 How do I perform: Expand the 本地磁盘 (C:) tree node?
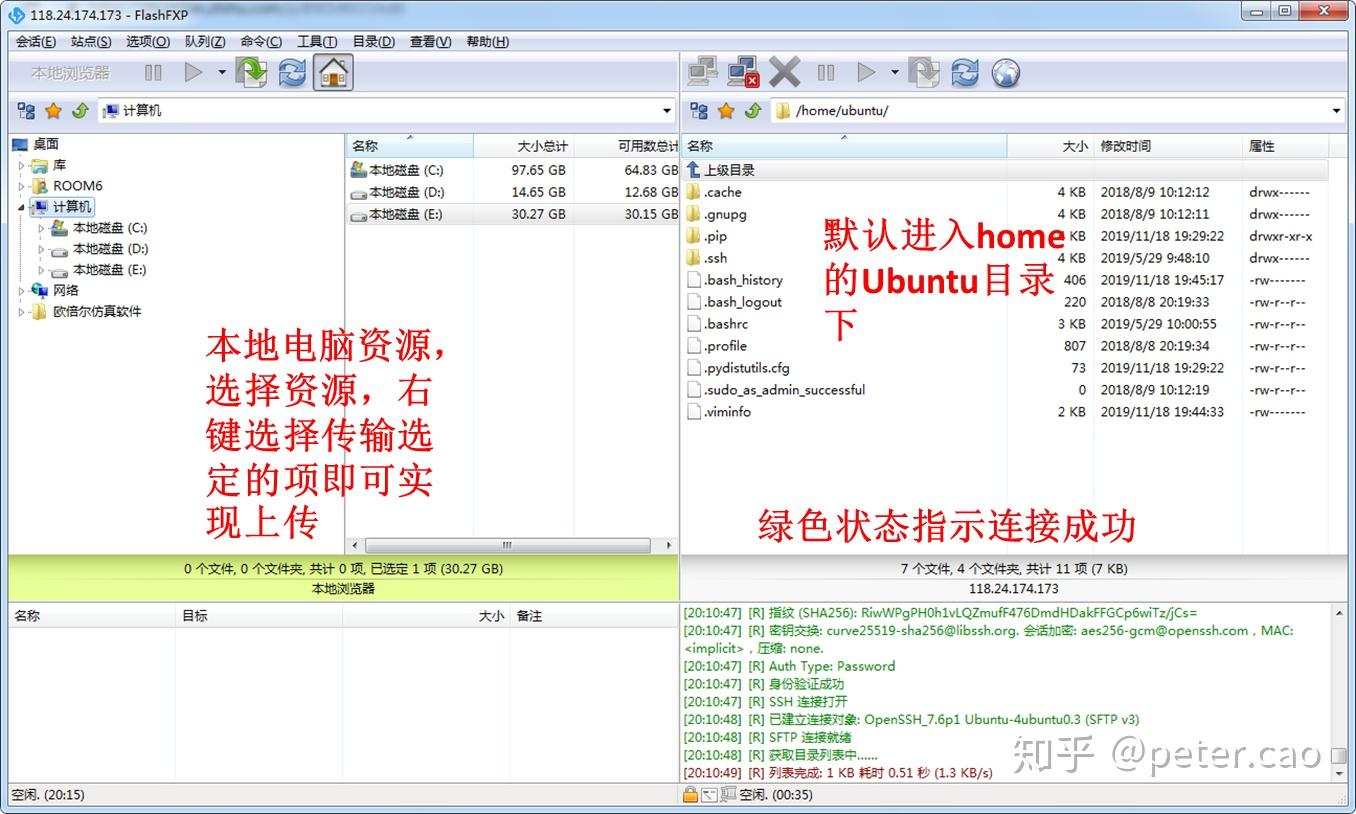coord(41,228)
